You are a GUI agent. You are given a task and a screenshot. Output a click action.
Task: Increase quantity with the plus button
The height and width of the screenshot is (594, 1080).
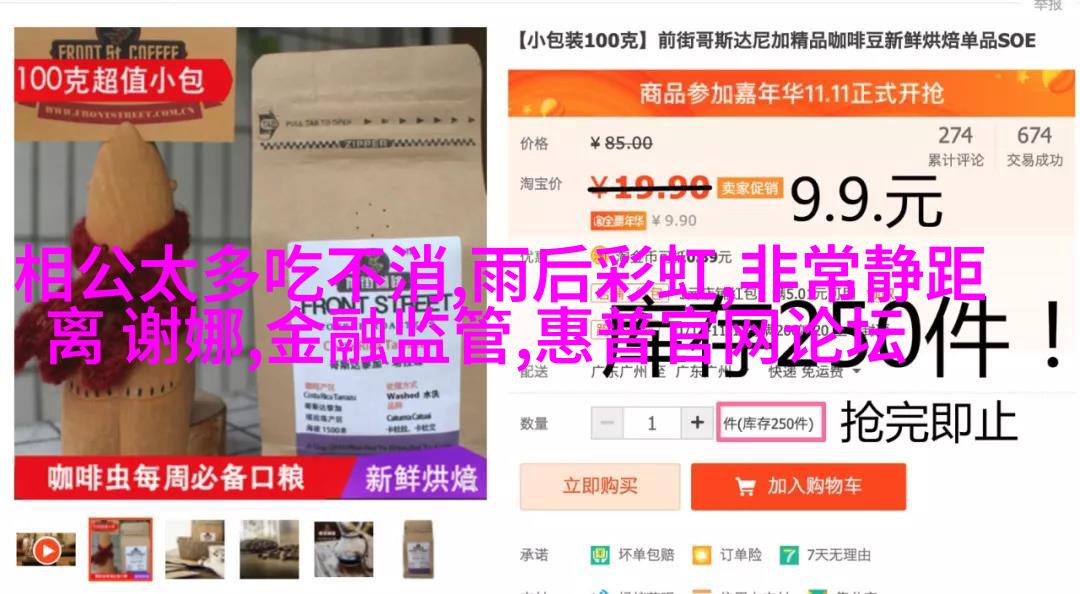697,422
